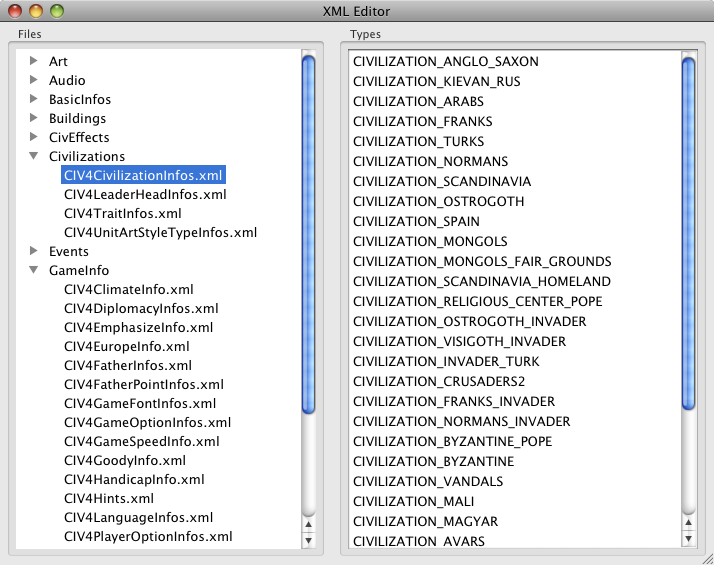Select CIVILIZATION_FRANKS type

423,122
